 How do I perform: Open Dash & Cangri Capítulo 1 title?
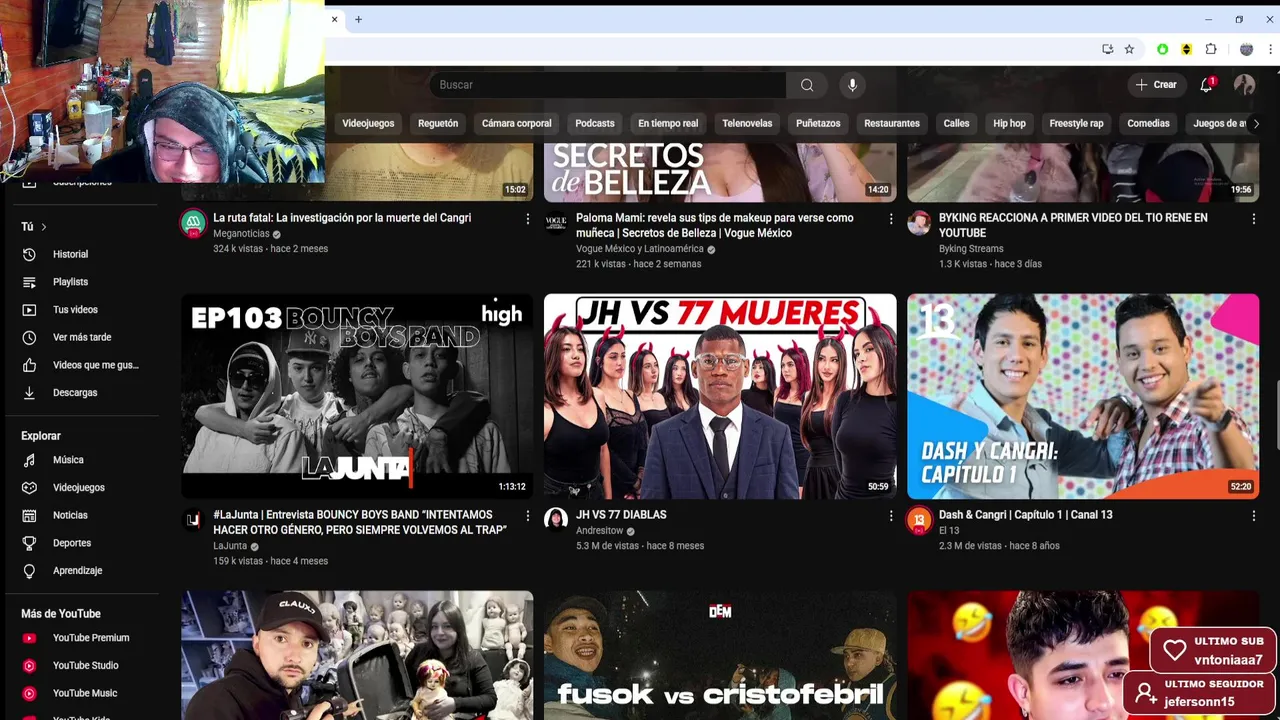click(x=1025, y=515)
